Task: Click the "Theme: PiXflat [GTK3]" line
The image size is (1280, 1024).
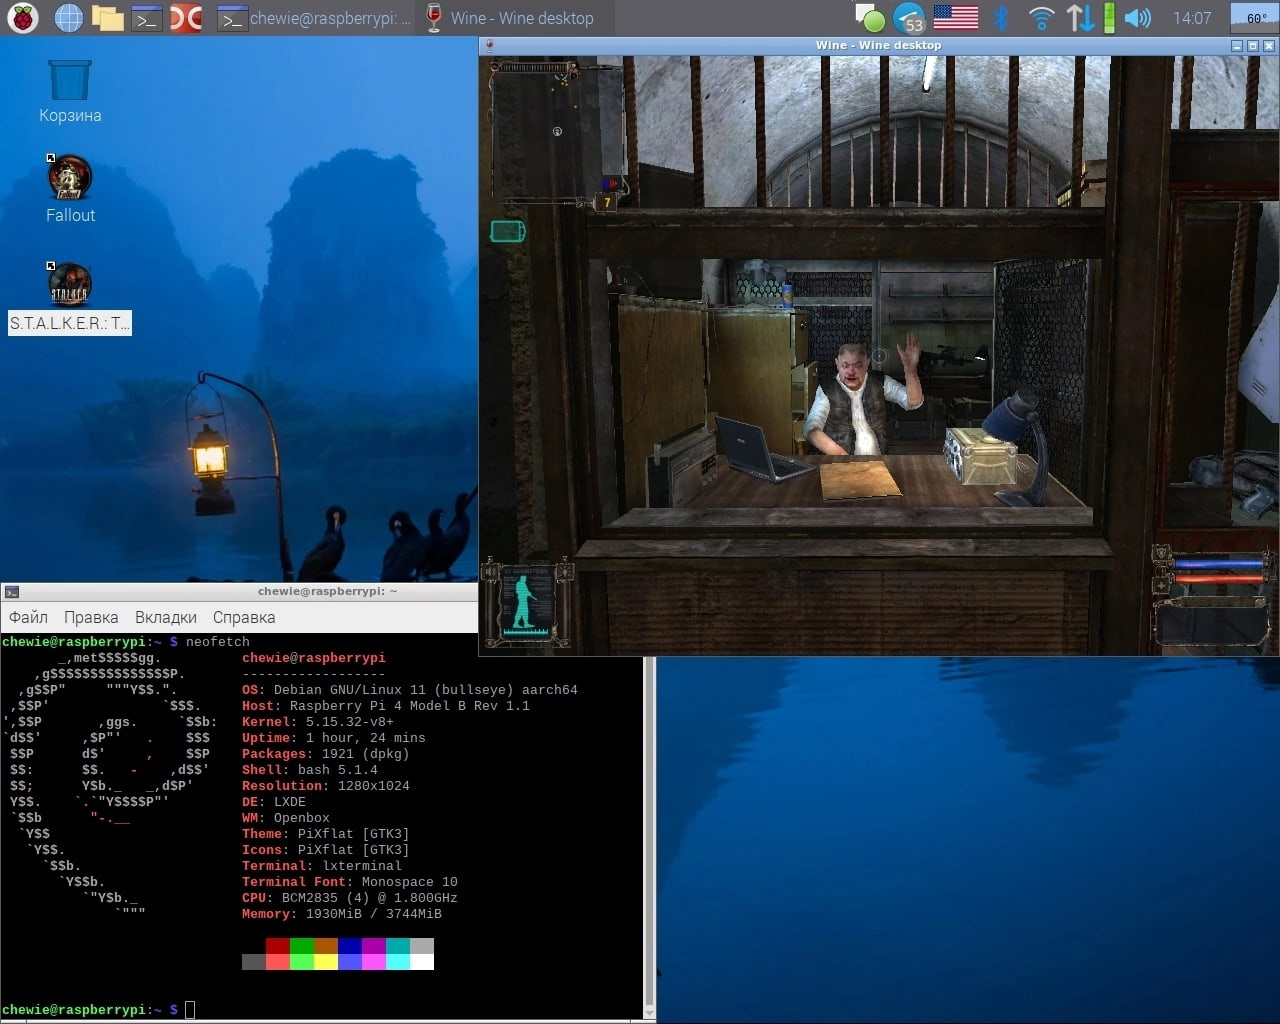Action: 326,834
